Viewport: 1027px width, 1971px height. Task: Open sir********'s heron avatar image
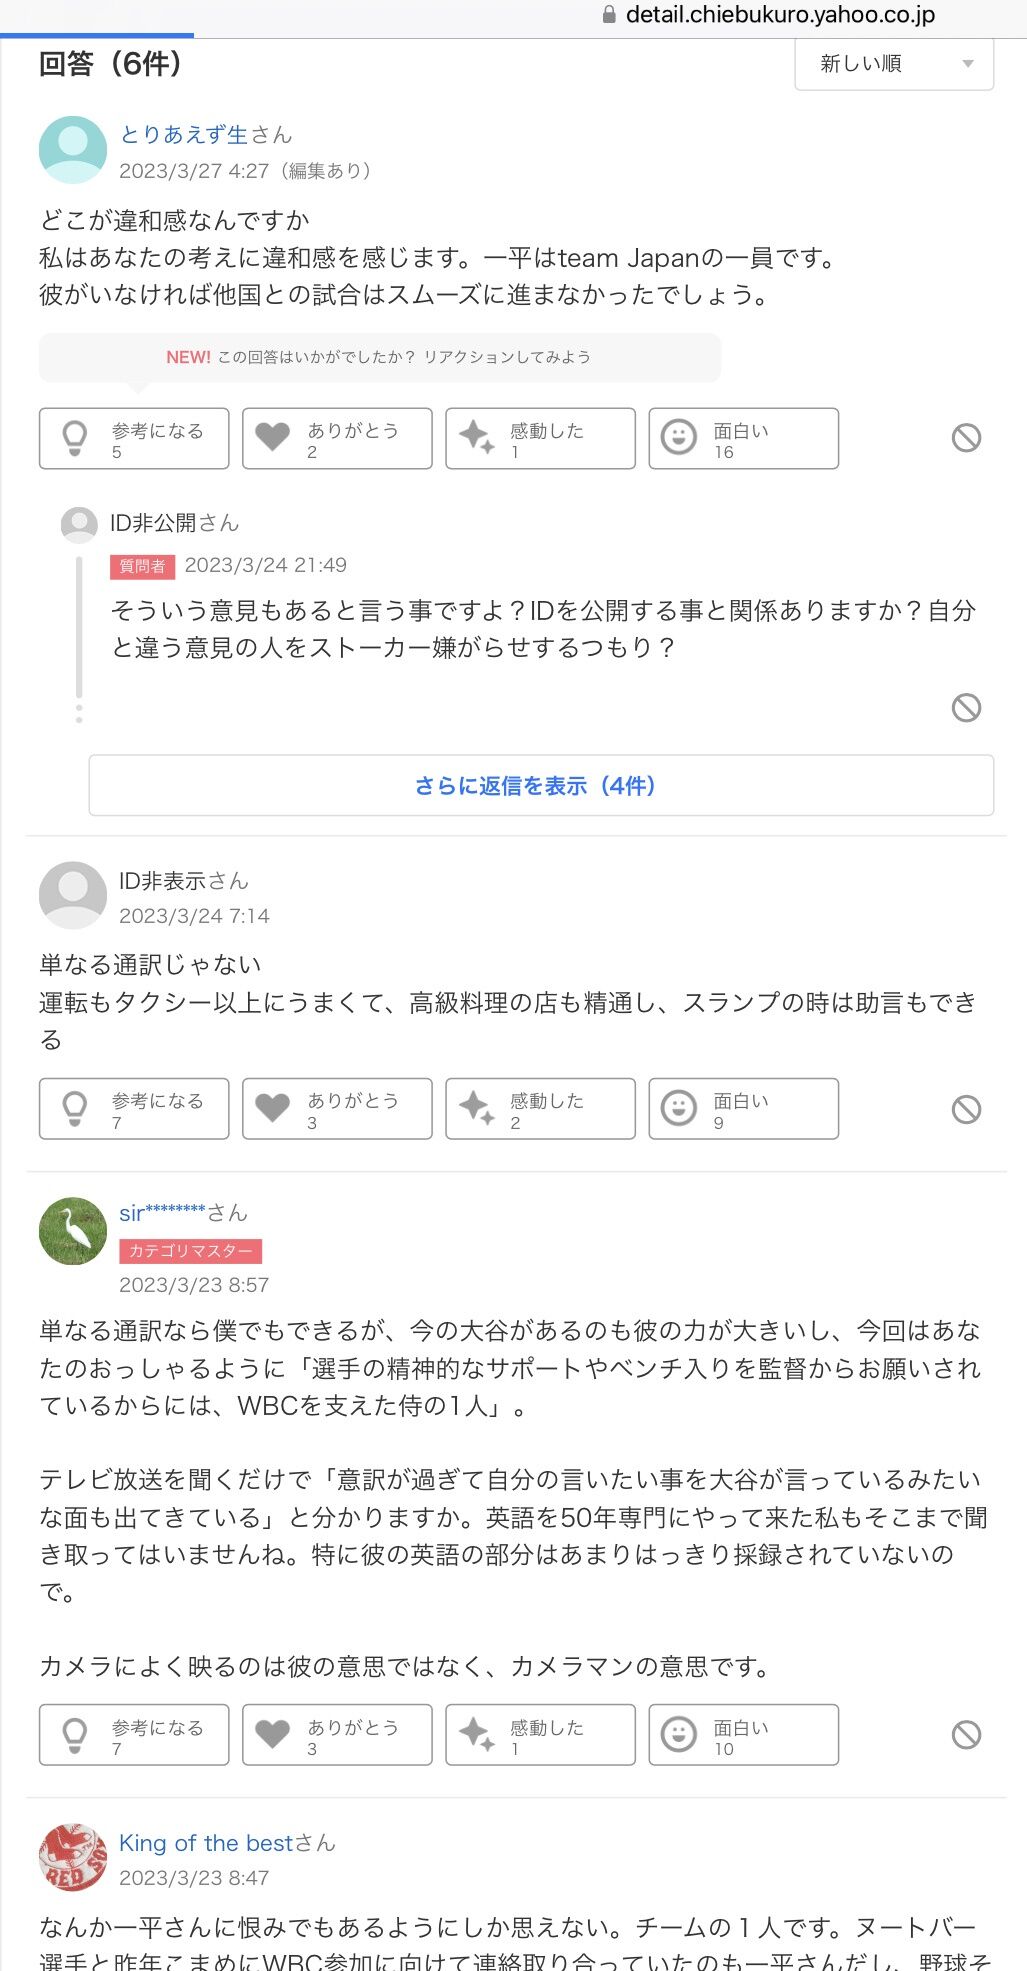pos(73,1231)
